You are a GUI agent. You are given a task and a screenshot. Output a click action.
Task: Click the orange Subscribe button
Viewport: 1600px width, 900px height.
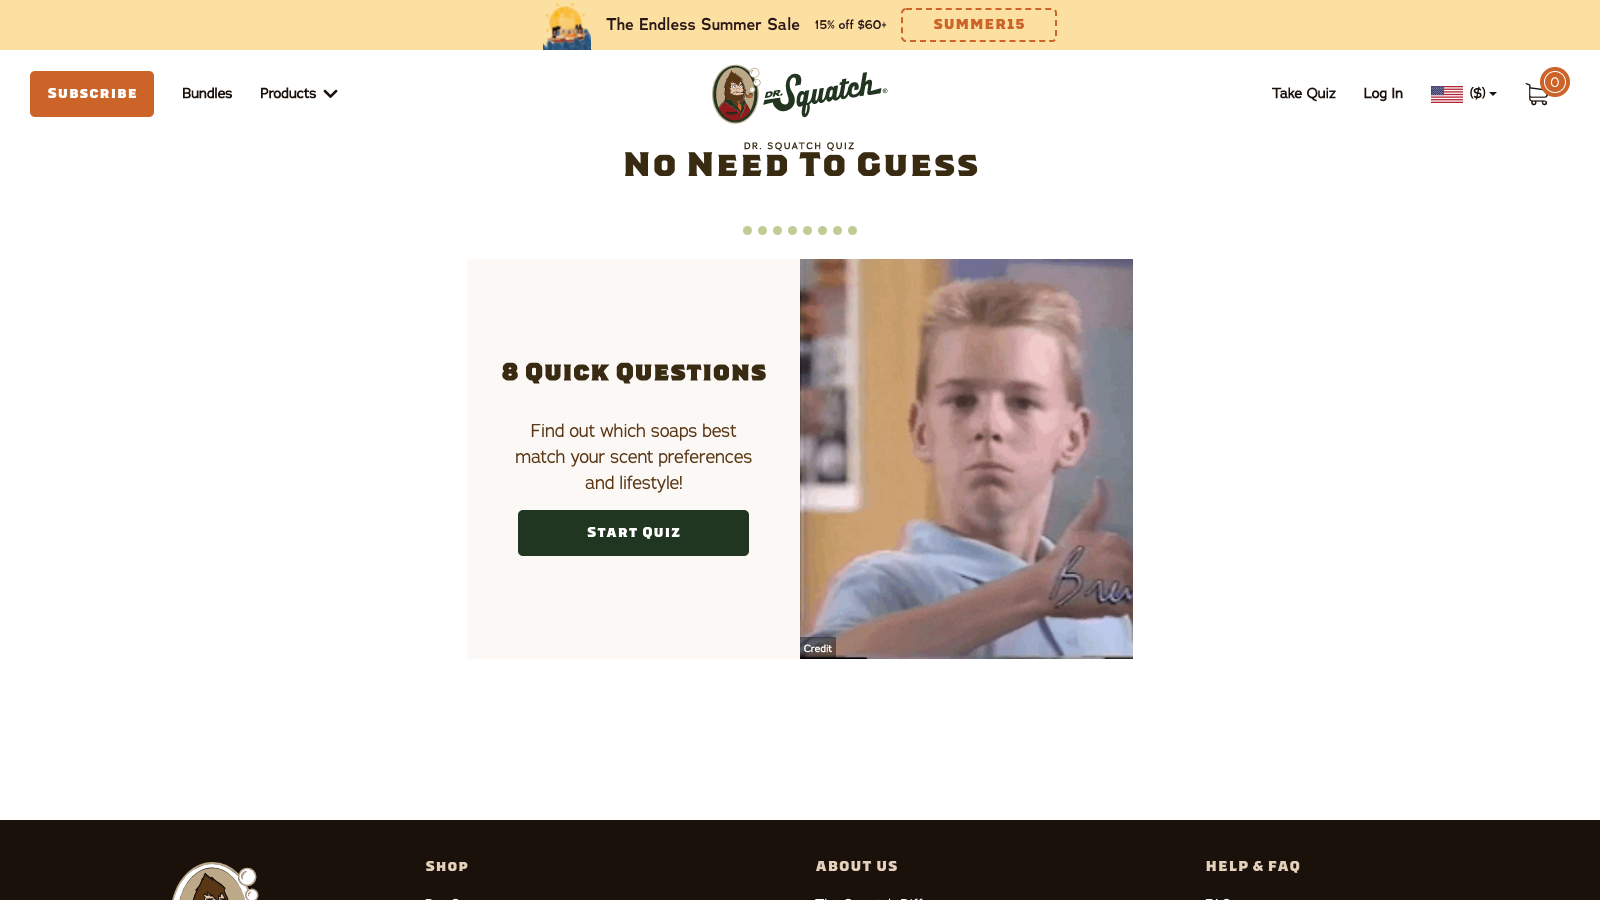(x=92, y=94)
